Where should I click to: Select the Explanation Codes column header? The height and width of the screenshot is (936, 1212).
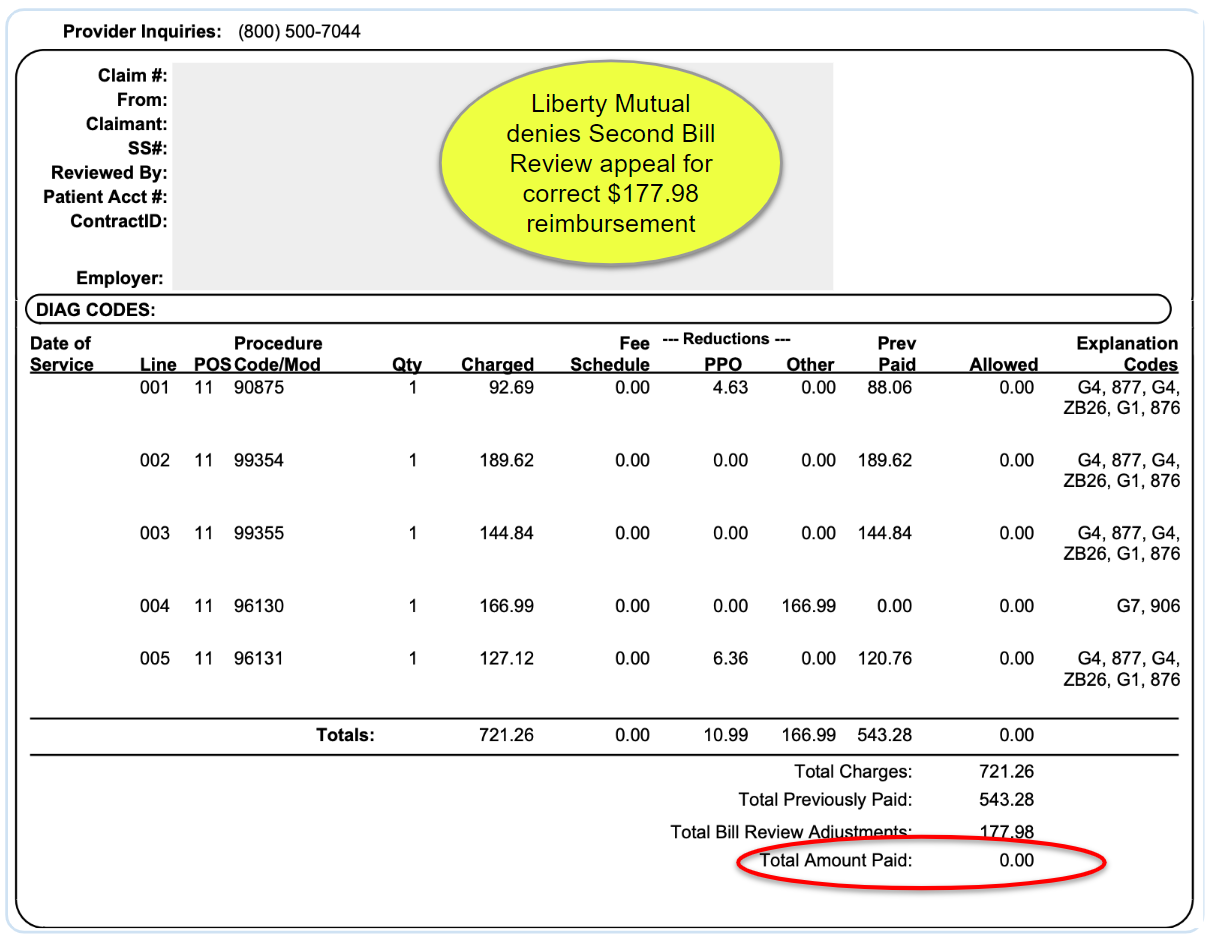tap(1127, 354)
